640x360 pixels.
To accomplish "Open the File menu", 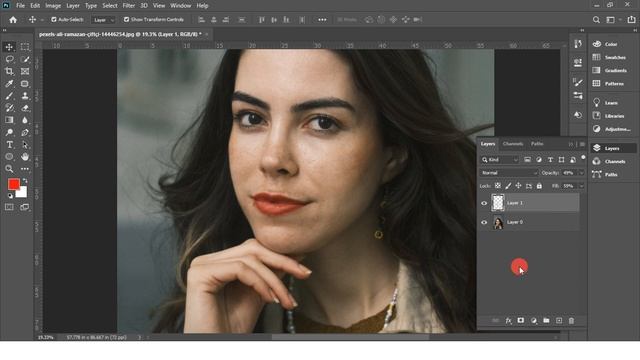I will pyautogui.click(x=20, y=6).
